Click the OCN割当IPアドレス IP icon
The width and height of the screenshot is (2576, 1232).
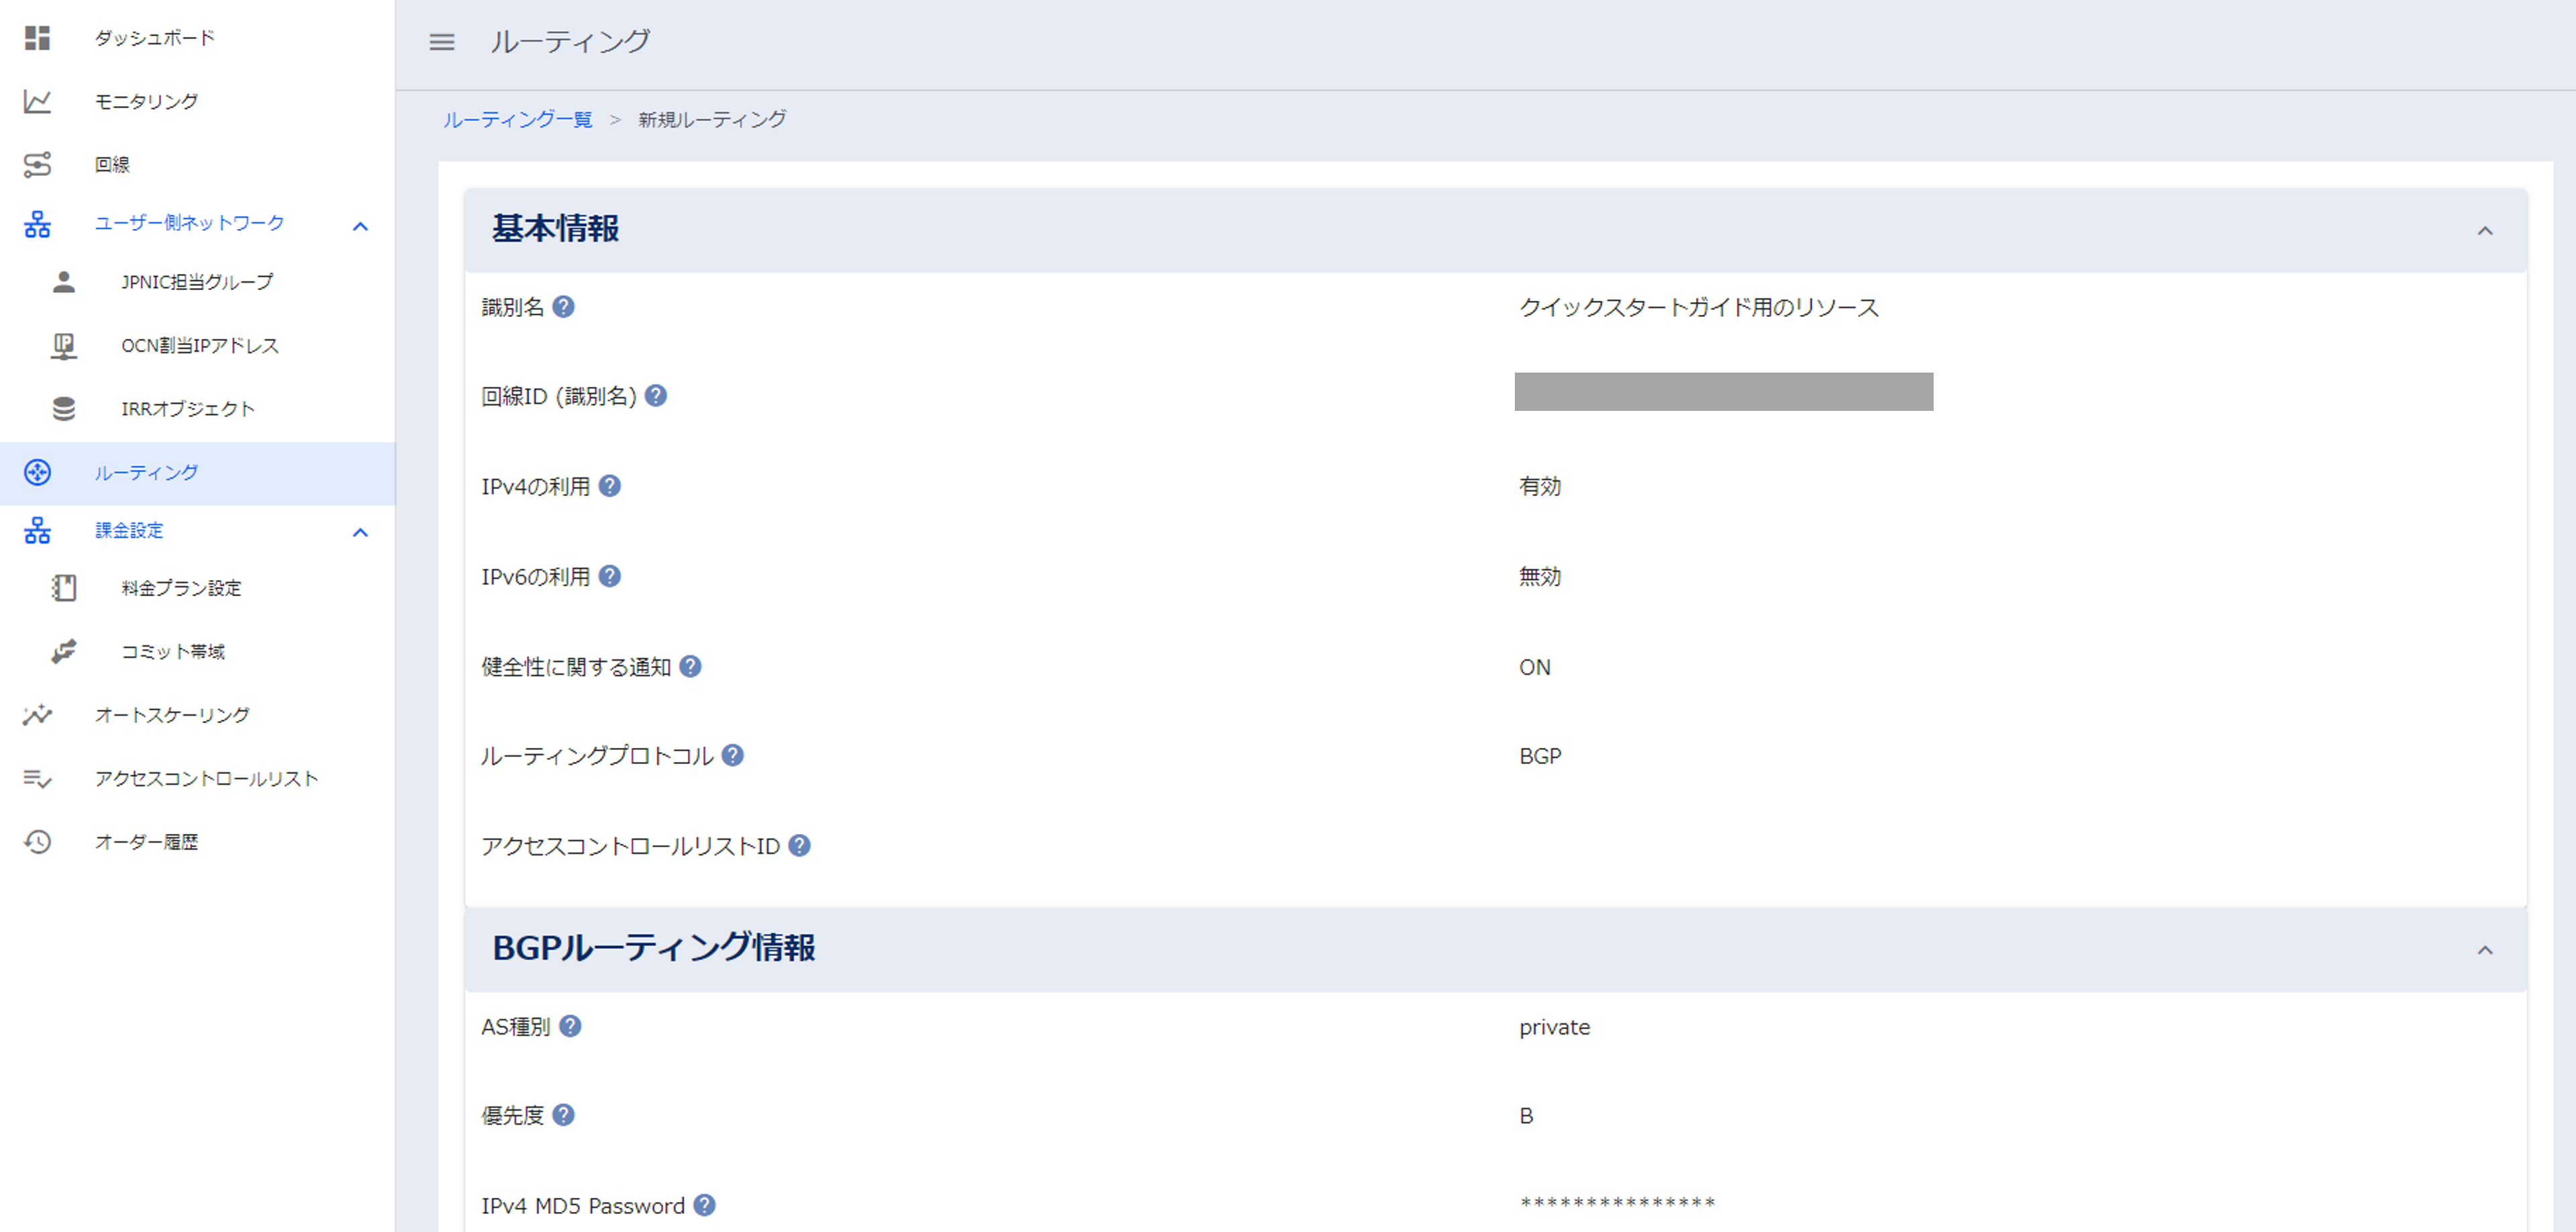point(64,346)
